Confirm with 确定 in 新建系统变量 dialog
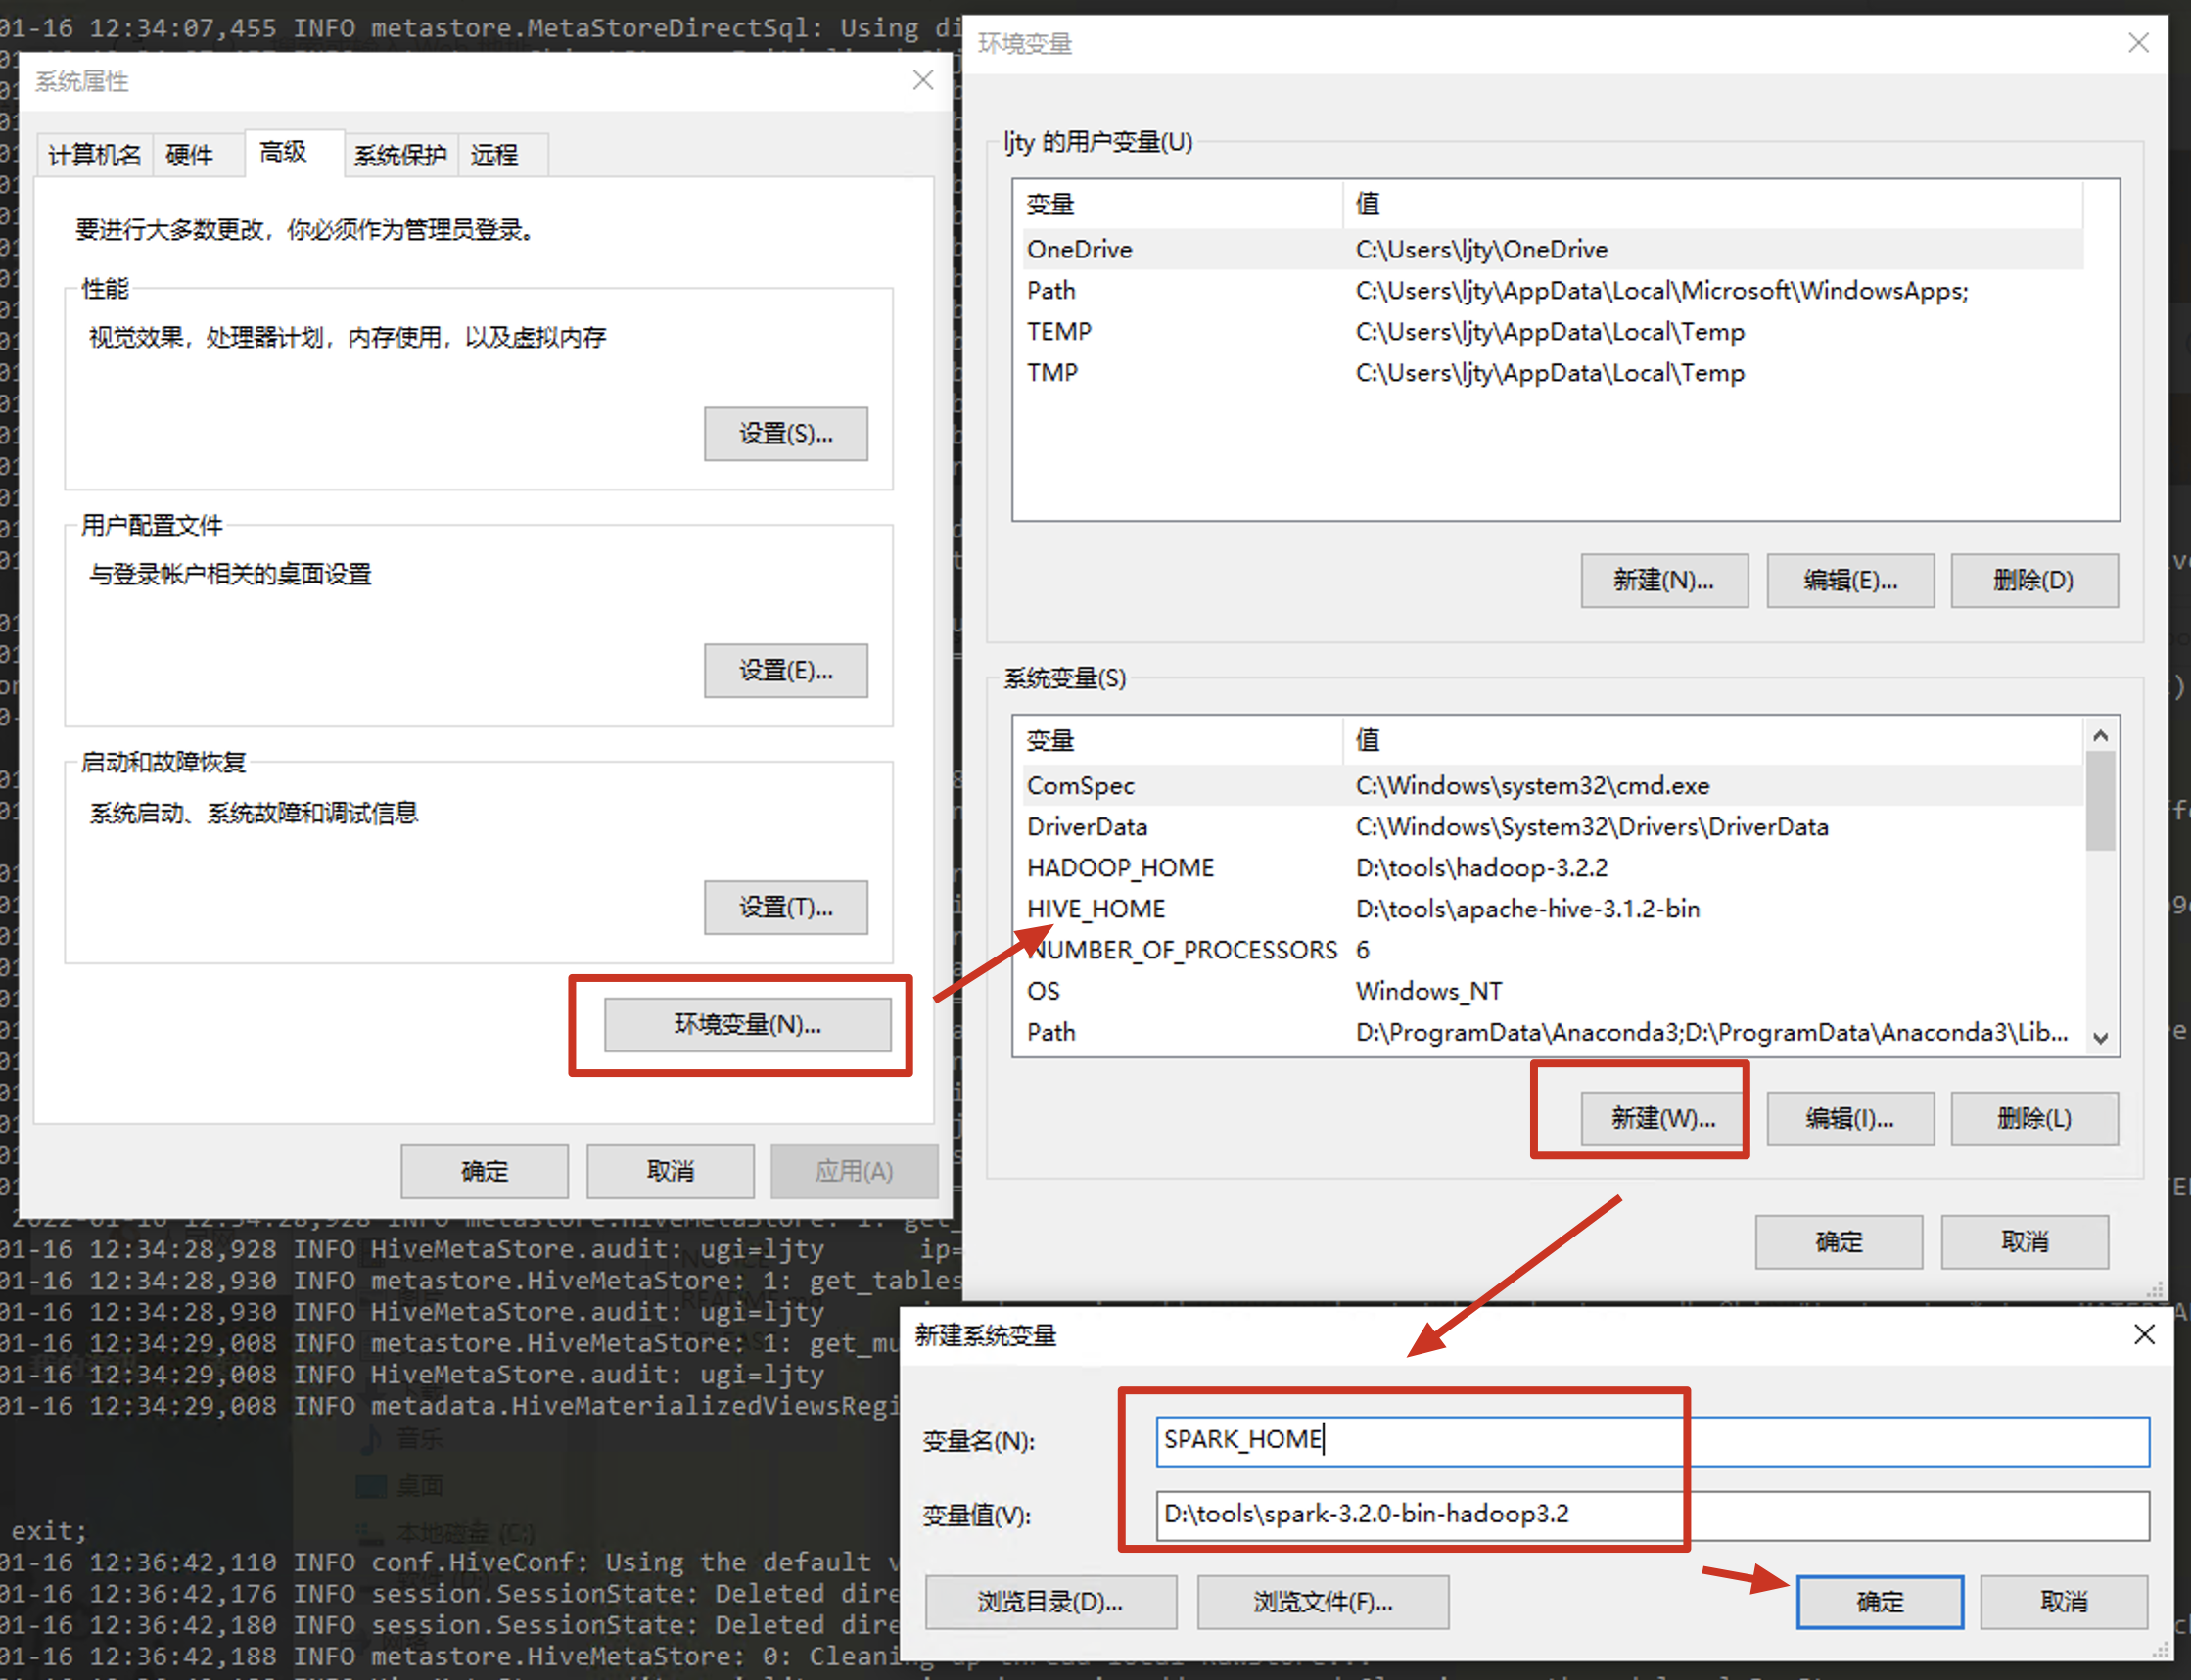 1881,1603
